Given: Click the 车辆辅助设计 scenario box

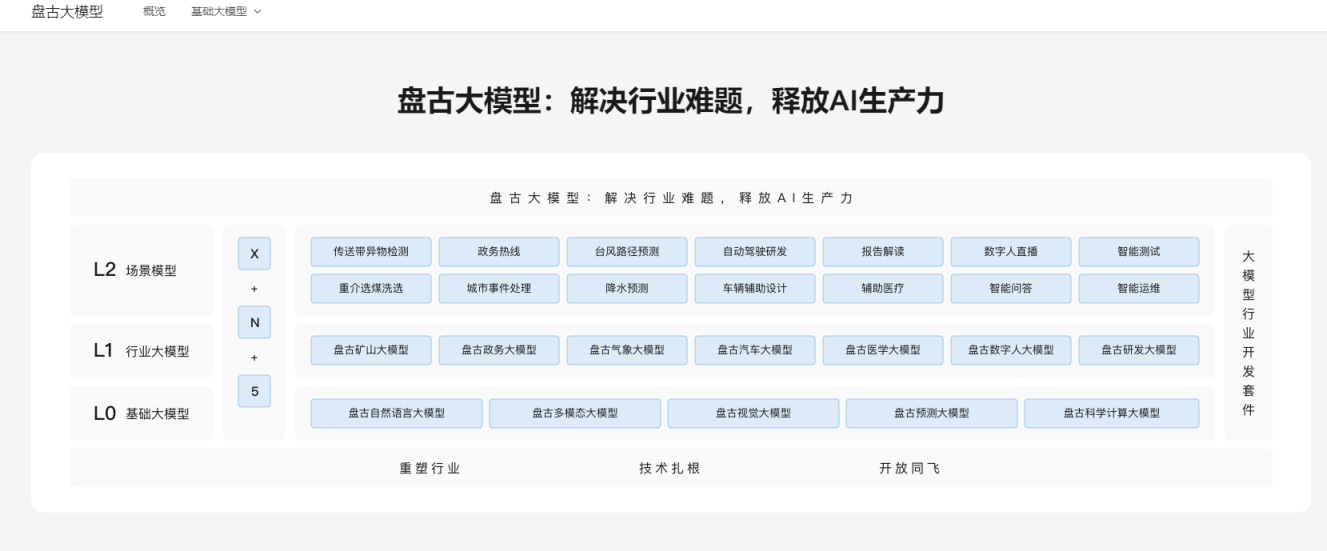Looking at the screenshot, I should [x=755, y=289].
